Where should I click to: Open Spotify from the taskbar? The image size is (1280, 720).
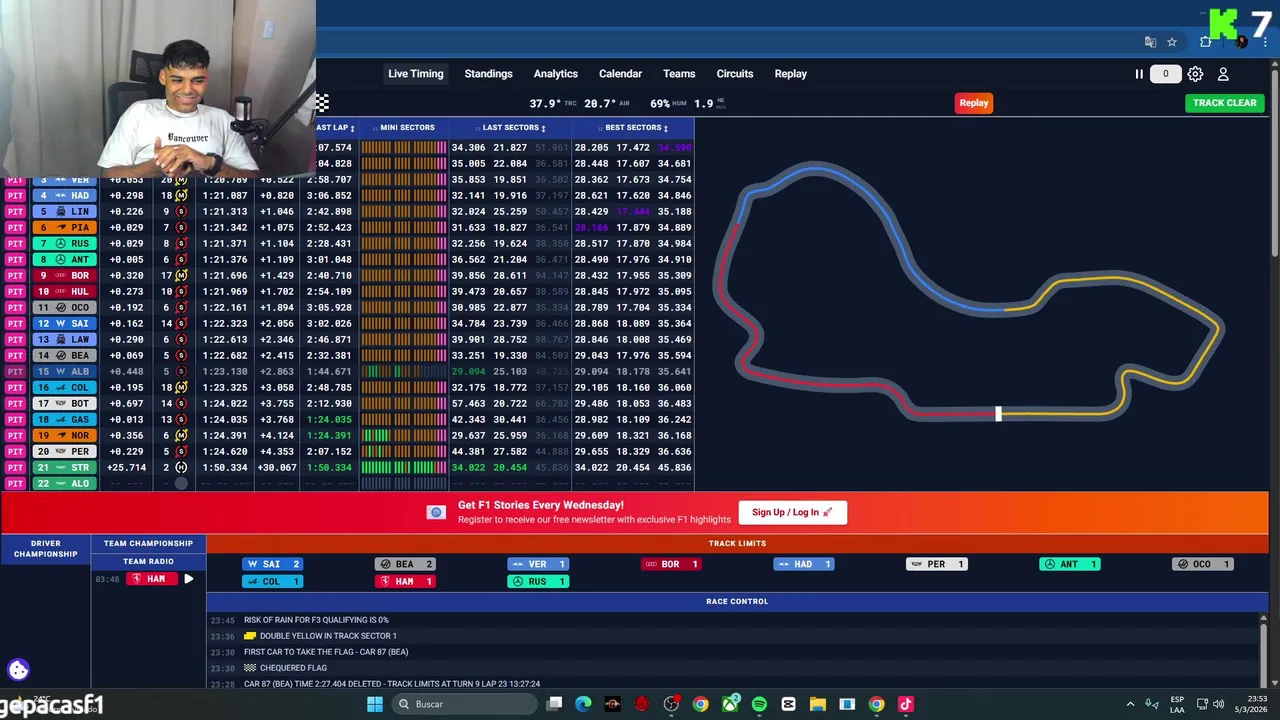tap(759, 704)
